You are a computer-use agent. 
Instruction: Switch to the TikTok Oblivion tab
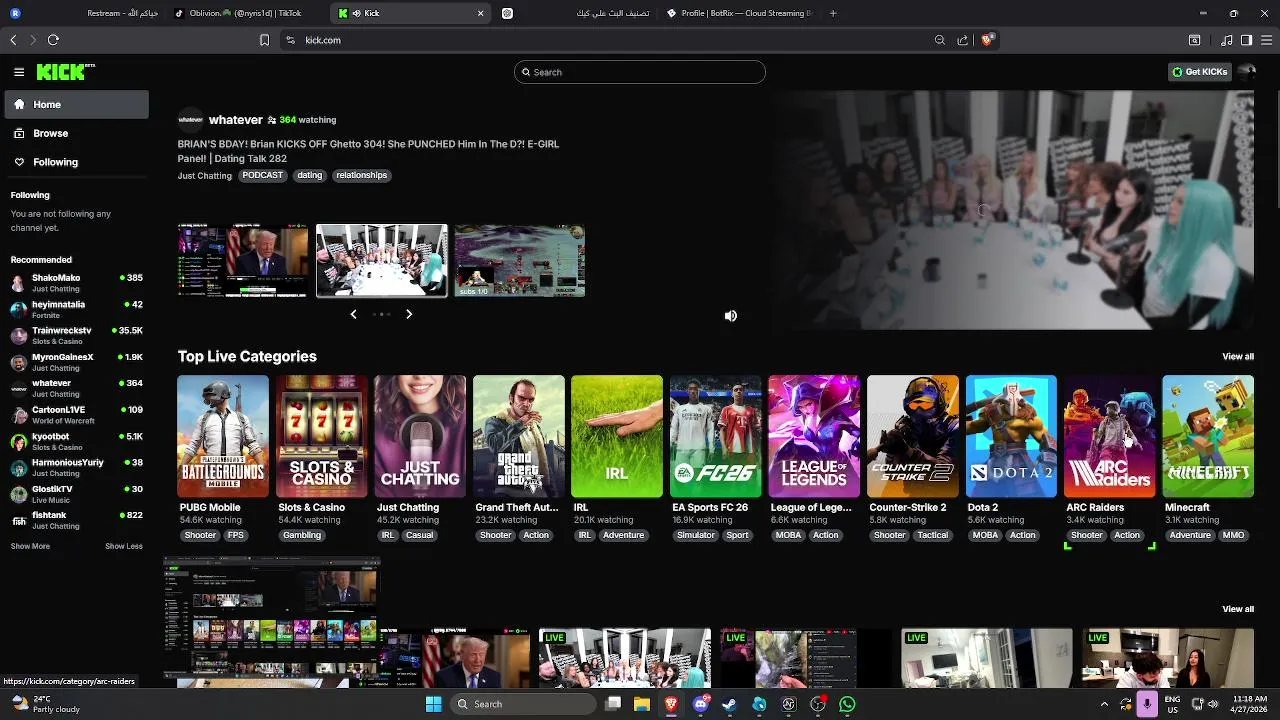click(x=245, y=13)
